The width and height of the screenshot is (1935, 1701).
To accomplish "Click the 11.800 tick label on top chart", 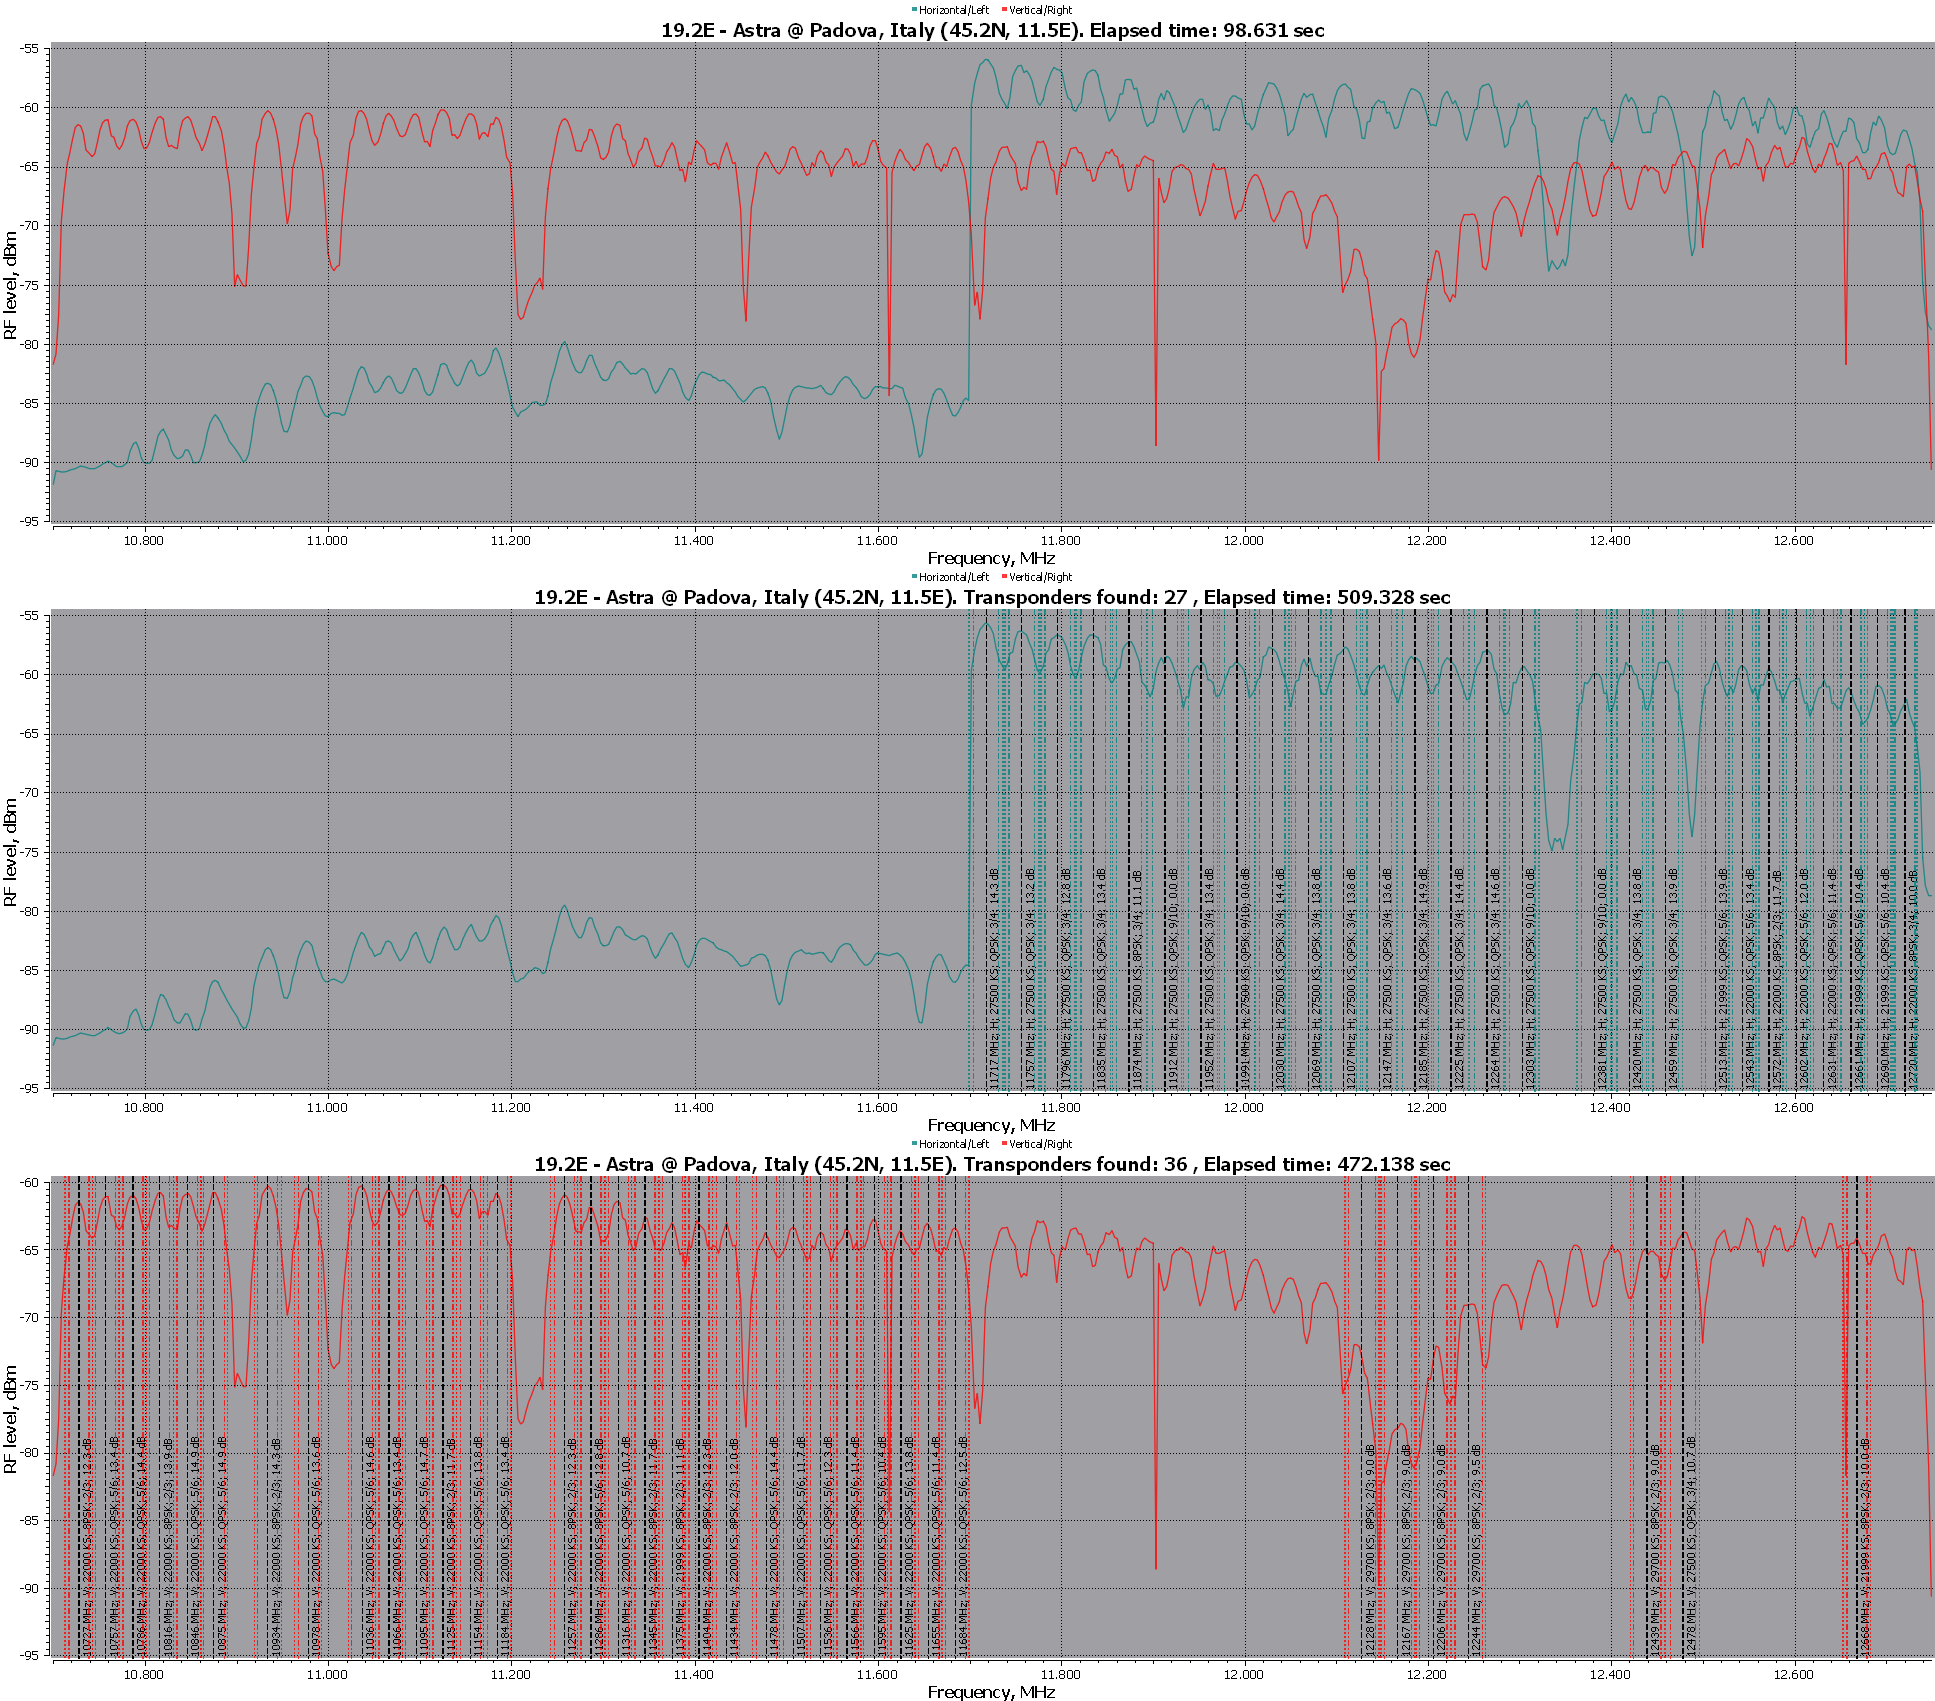I will 1060,541.
